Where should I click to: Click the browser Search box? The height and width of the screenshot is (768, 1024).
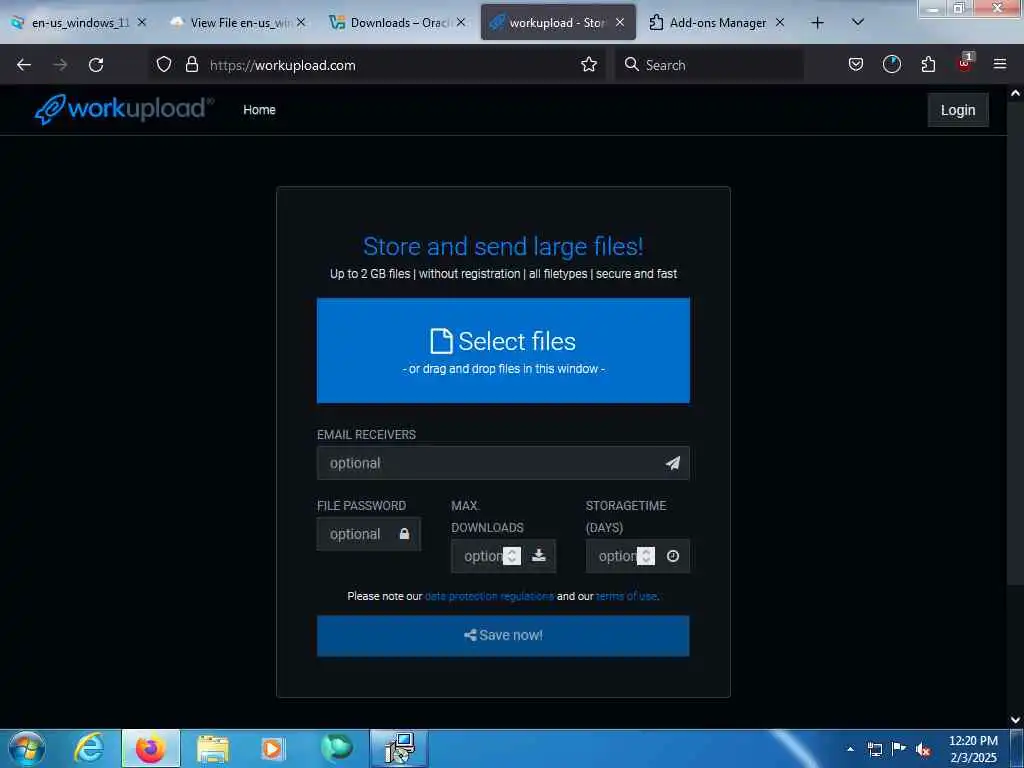[x=709, y=65]
